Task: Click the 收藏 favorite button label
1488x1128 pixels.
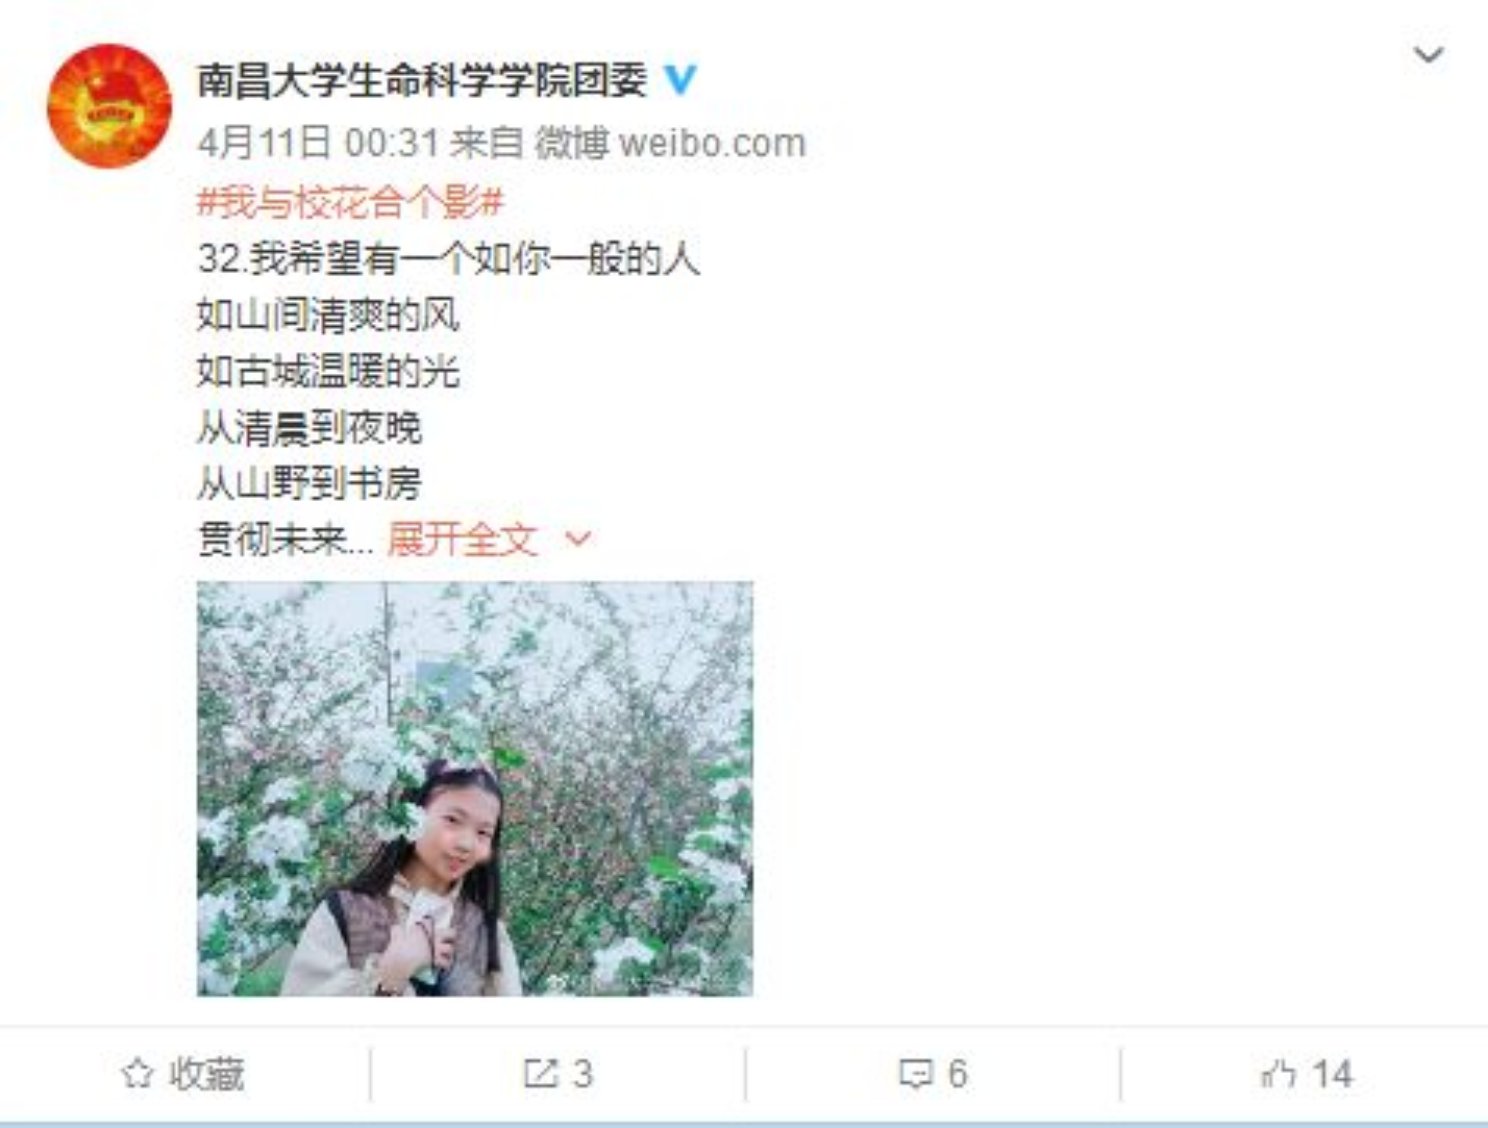Action: [206, 1074]
